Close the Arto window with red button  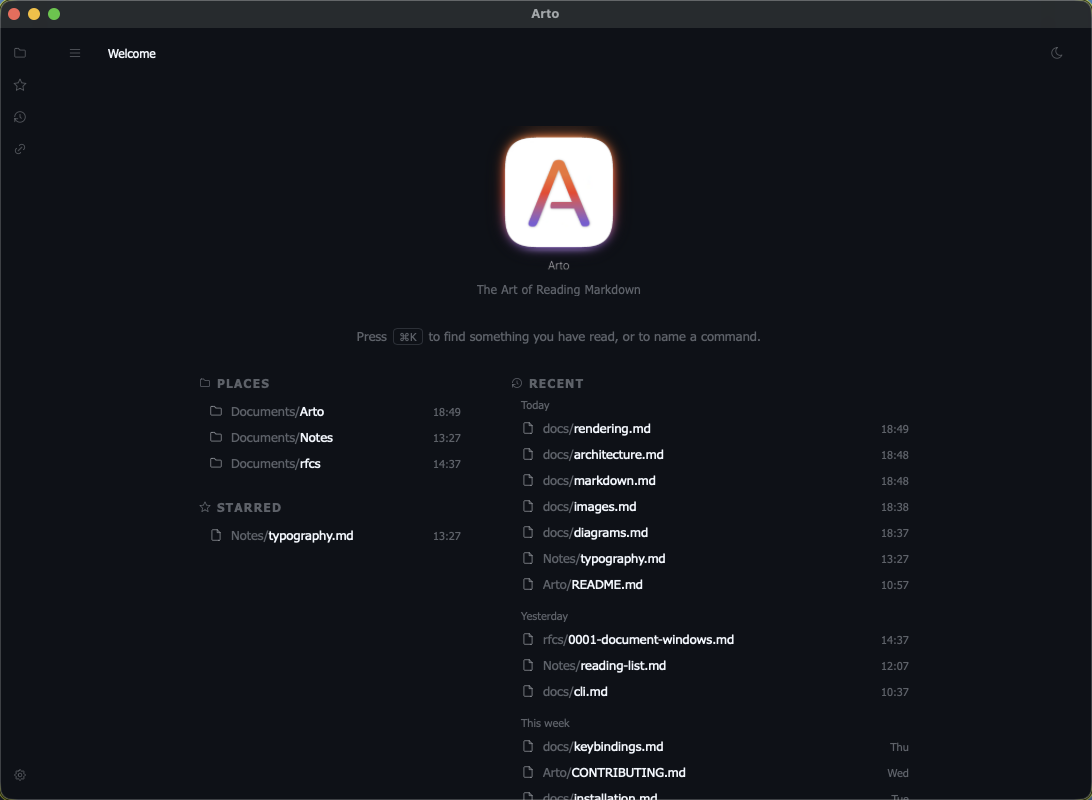pos(14,14)
